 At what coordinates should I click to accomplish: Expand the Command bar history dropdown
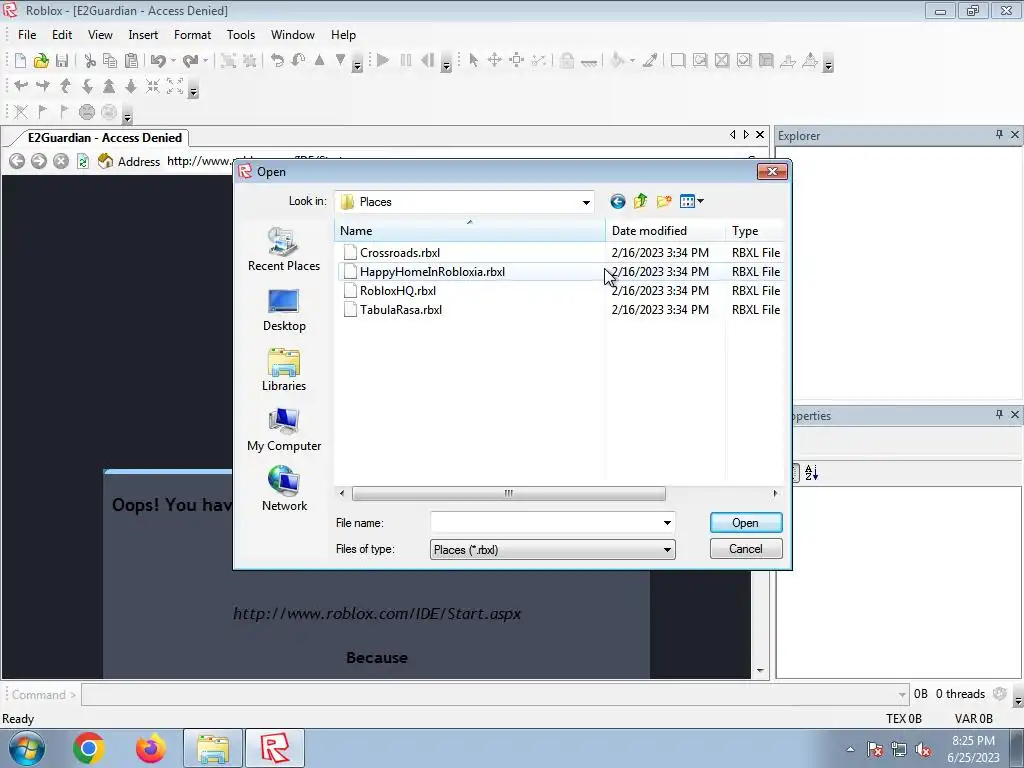(x=902, y=694)
